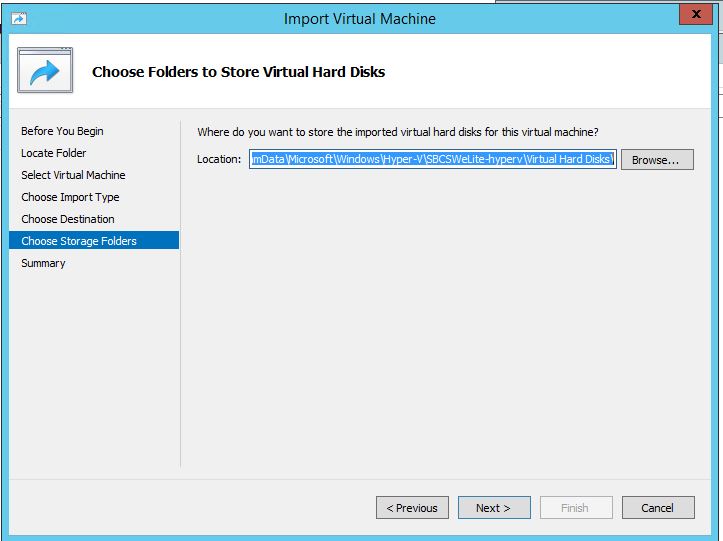Image resolution: width=723 pixels, height=541 pixels.
Task: Go to the Before You Begin step
Action: coord(62,131)
